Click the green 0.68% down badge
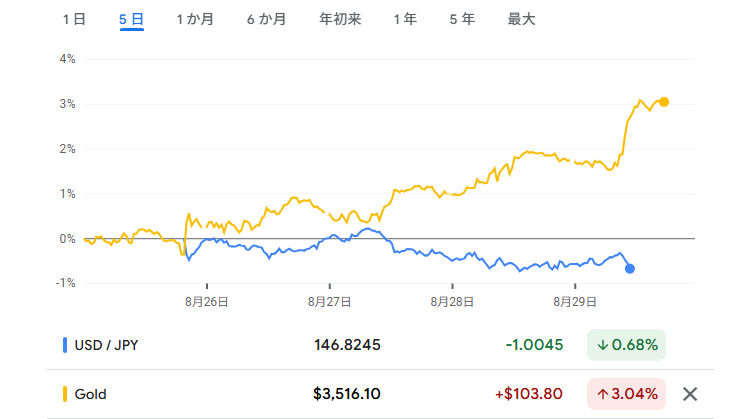 tap(626, 345)
